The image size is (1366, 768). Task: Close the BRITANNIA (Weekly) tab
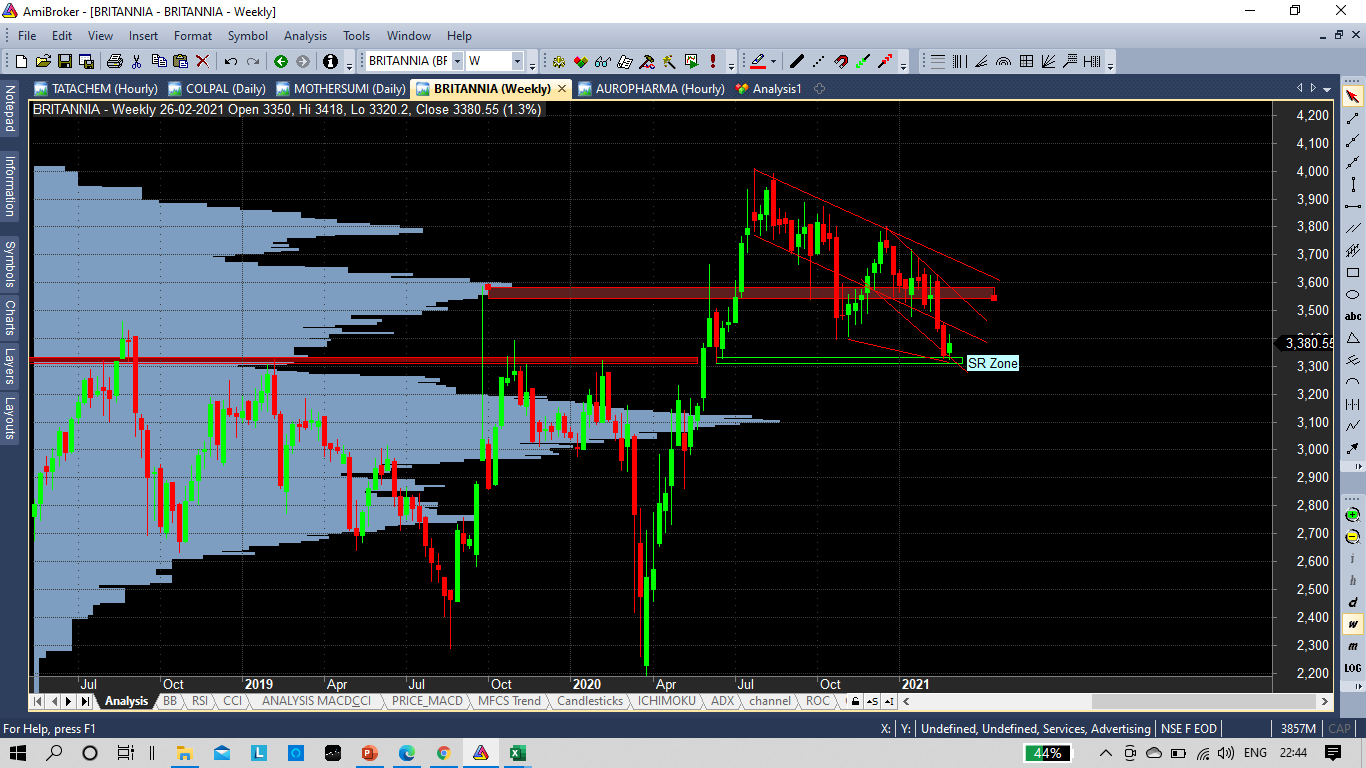tap(561, 89)
